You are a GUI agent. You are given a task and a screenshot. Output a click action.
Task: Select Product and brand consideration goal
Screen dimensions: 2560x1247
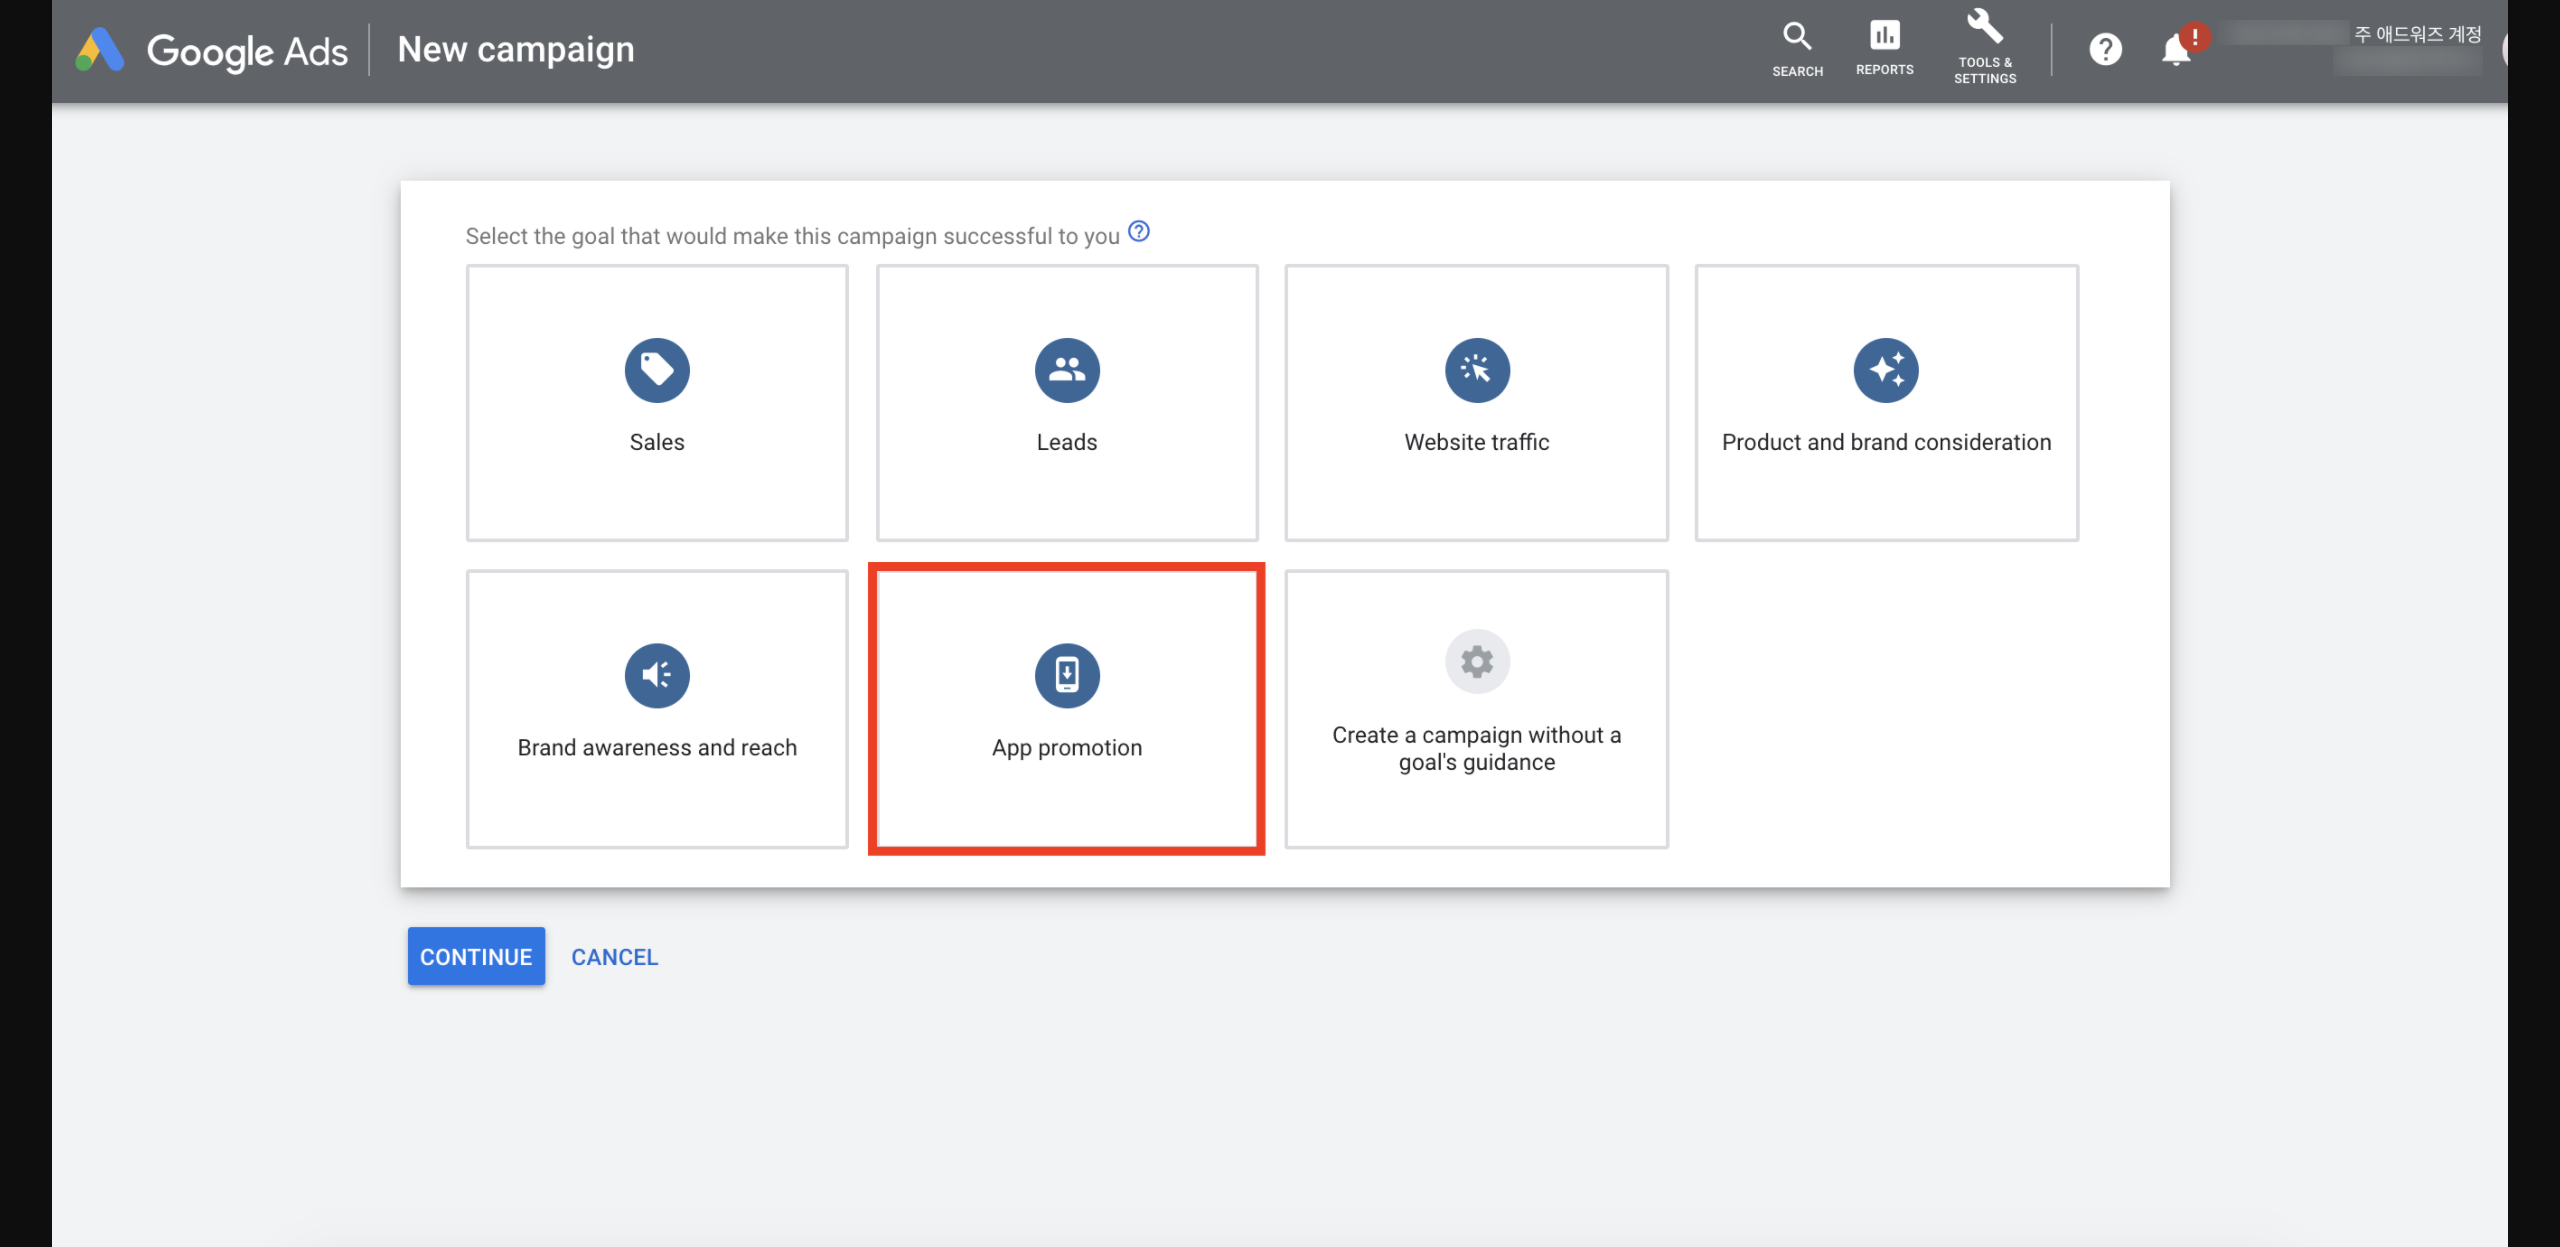pyautogui.click(x=1886, y=403)
